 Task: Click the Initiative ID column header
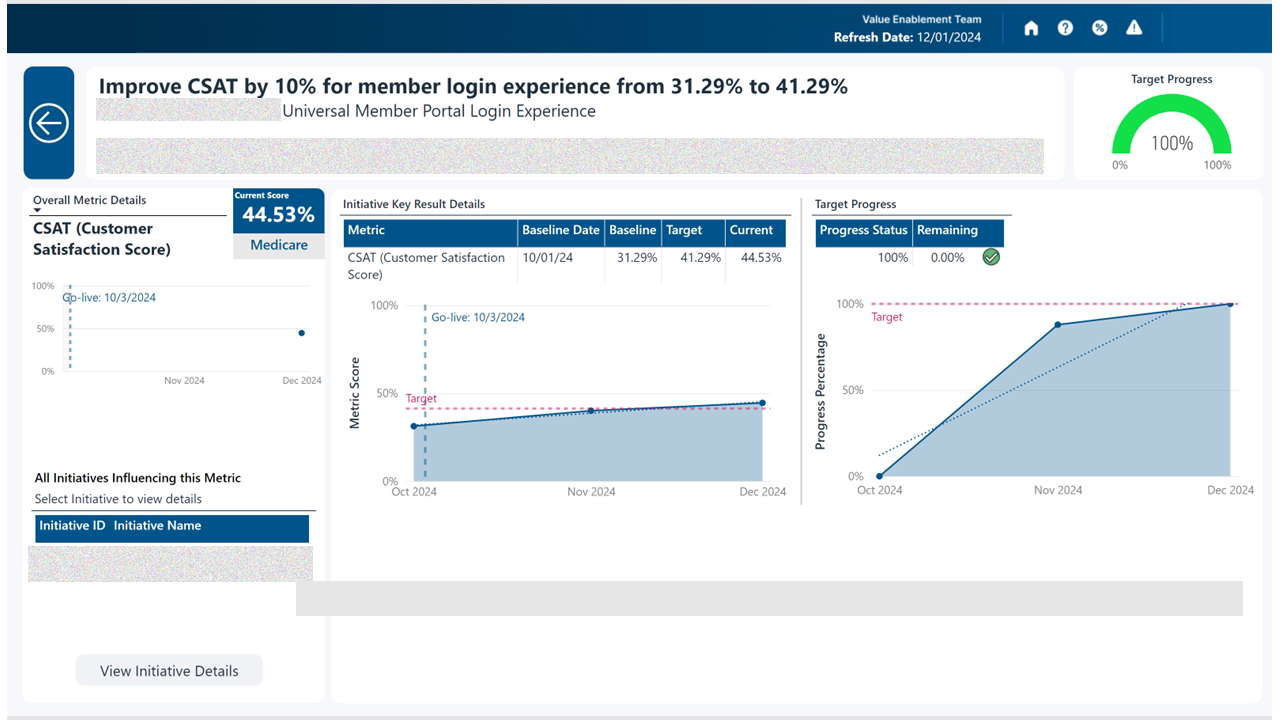click(72, 526)
